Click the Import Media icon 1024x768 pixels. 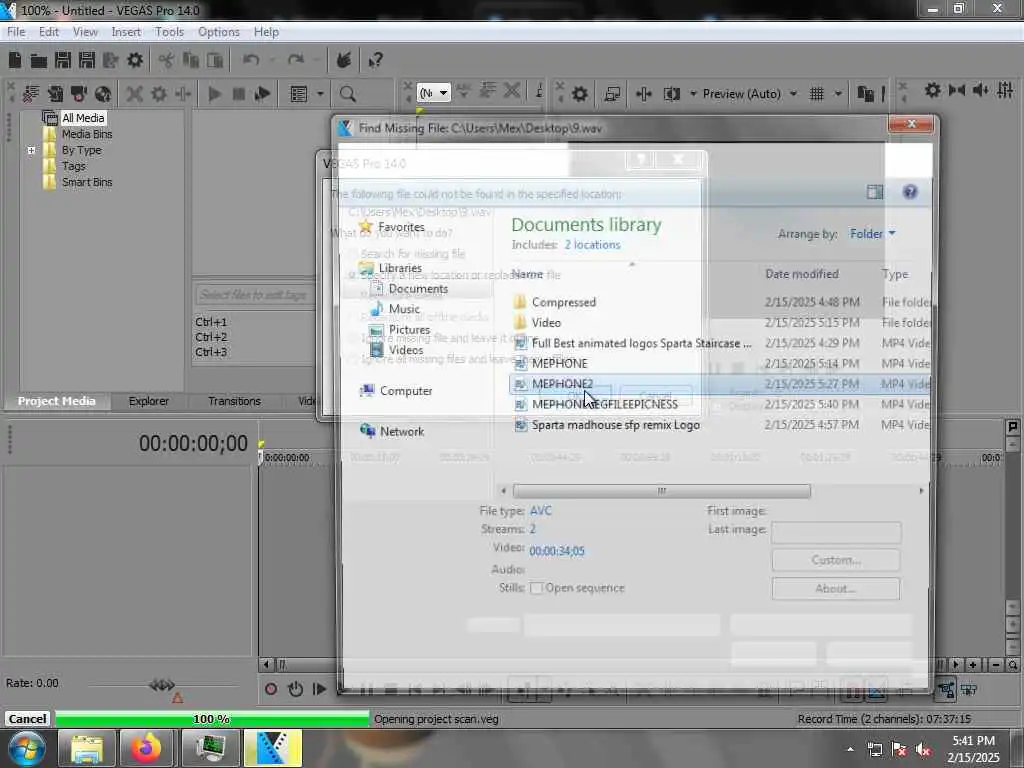click(55, 94)
